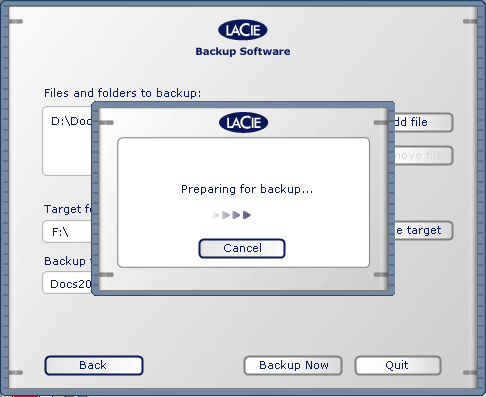The image size is (486, 397).
Task: Click the Change target button
Action: pos(424,230)
